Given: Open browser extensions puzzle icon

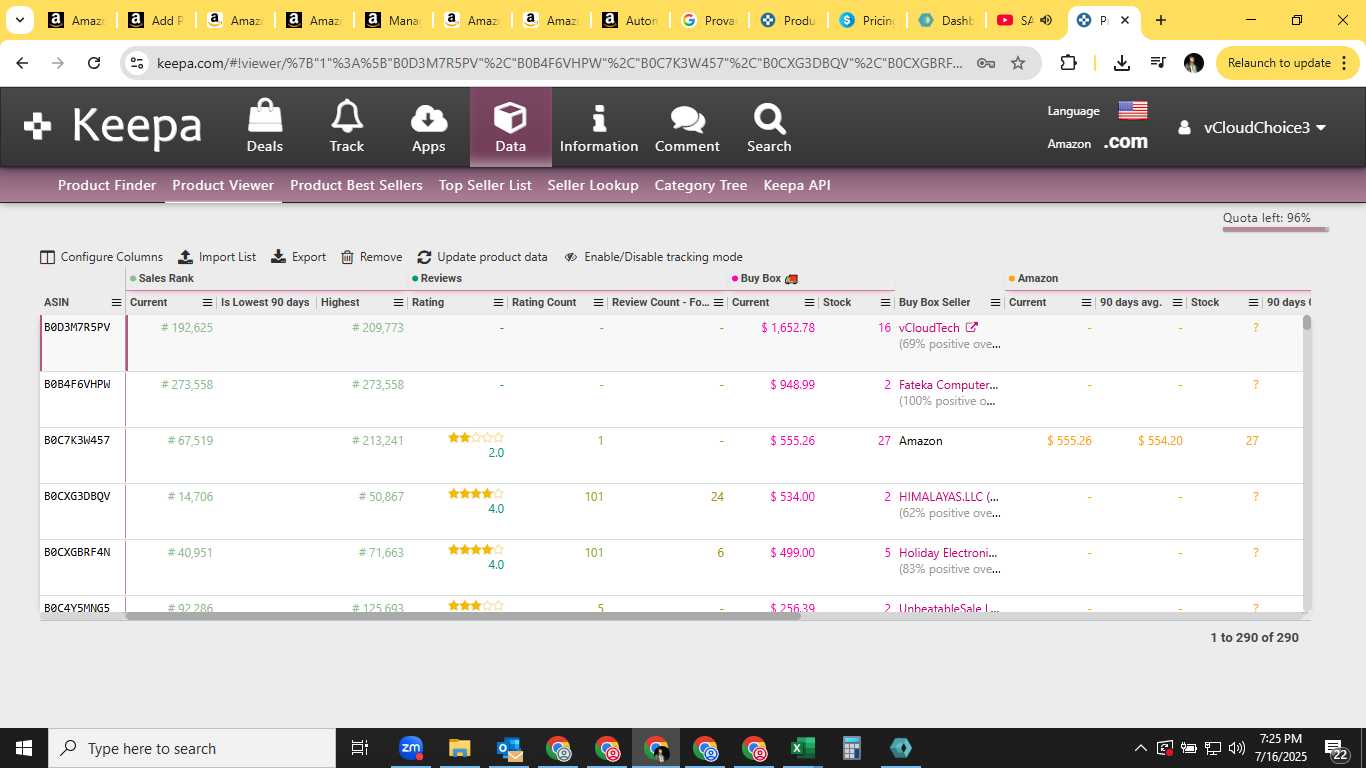Looking at the screenshot, I should click(x=1068, y=63).
